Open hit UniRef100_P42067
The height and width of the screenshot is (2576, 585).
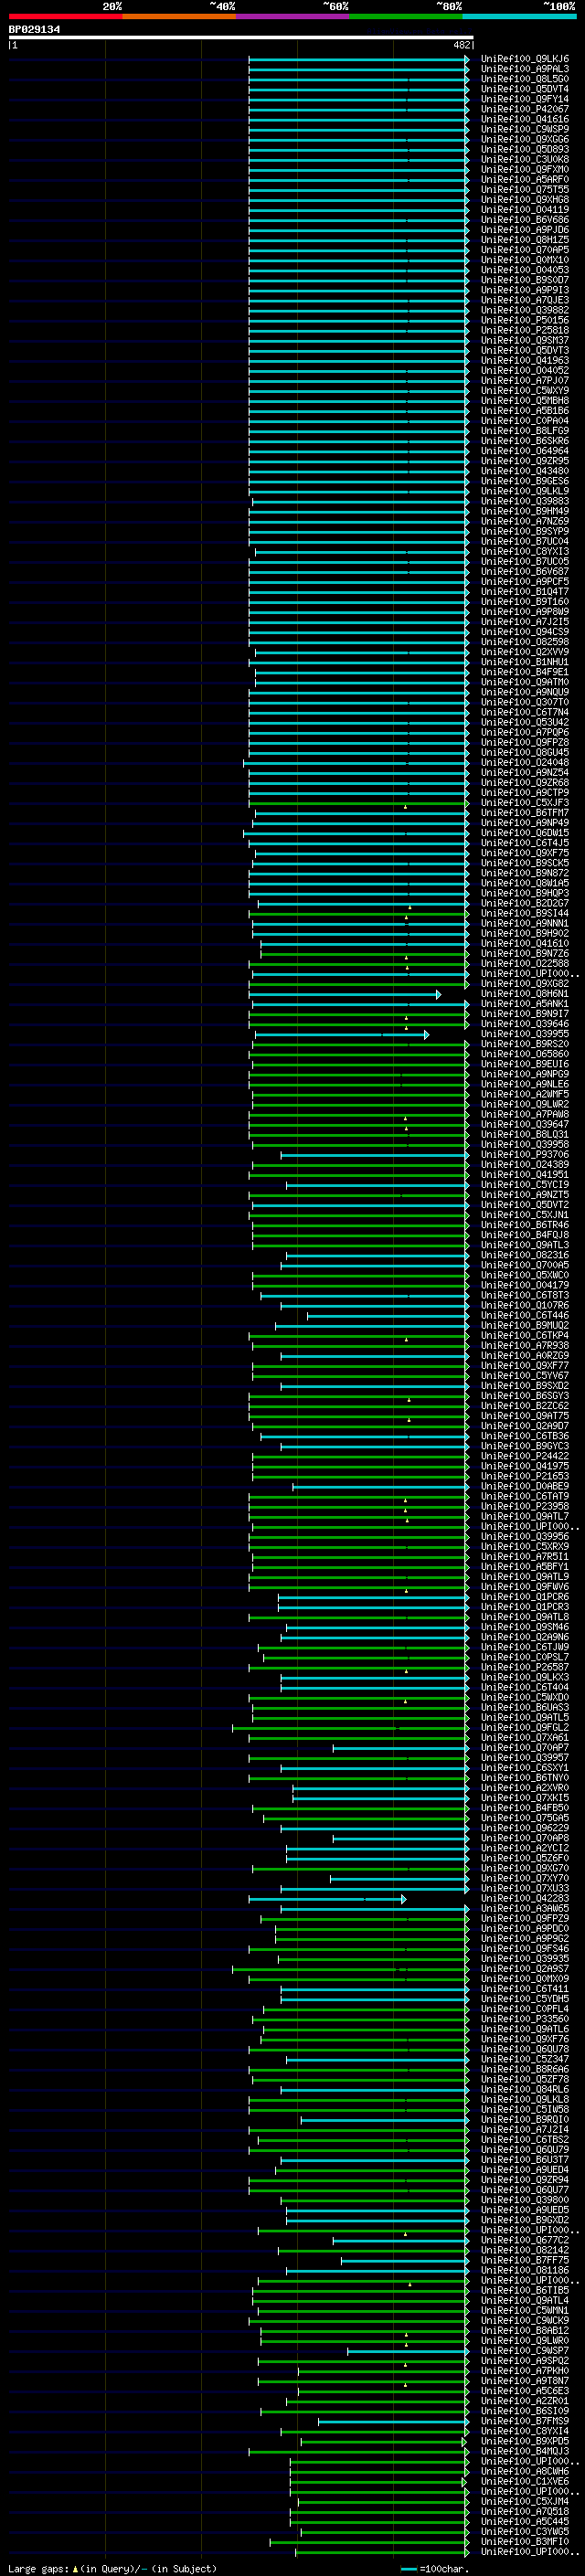(x=524, y=109)
